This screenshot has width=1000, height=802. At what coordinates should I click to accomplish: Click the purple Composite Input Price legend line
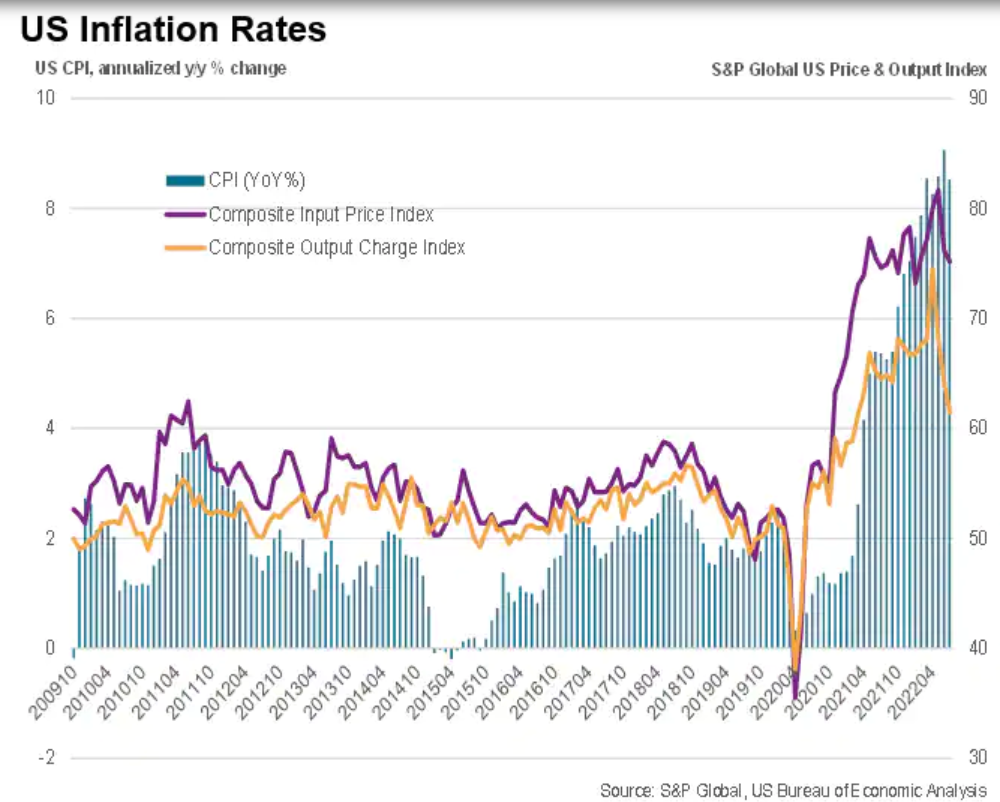185,214
